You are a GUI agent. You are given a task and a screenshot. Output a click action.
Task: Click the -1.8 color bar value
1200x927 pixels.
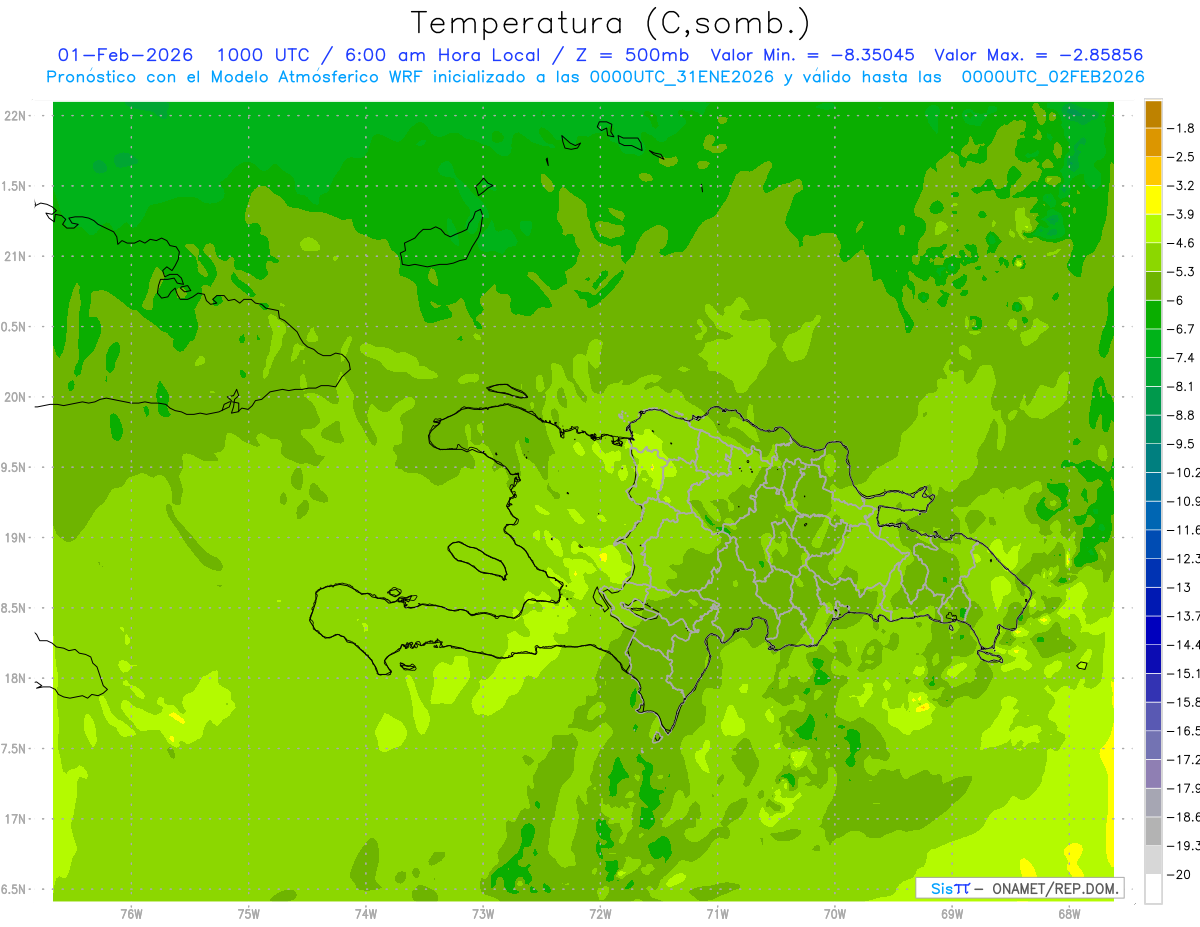(x=1182, y=128)
